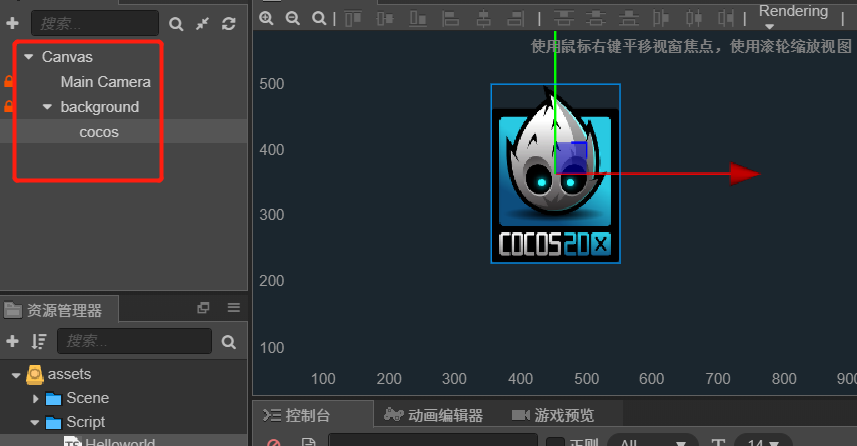Click the red X-axis gizmo arrow
Image resolution: width=857 pixels, height=446 pixels.
tap(744, 174)
